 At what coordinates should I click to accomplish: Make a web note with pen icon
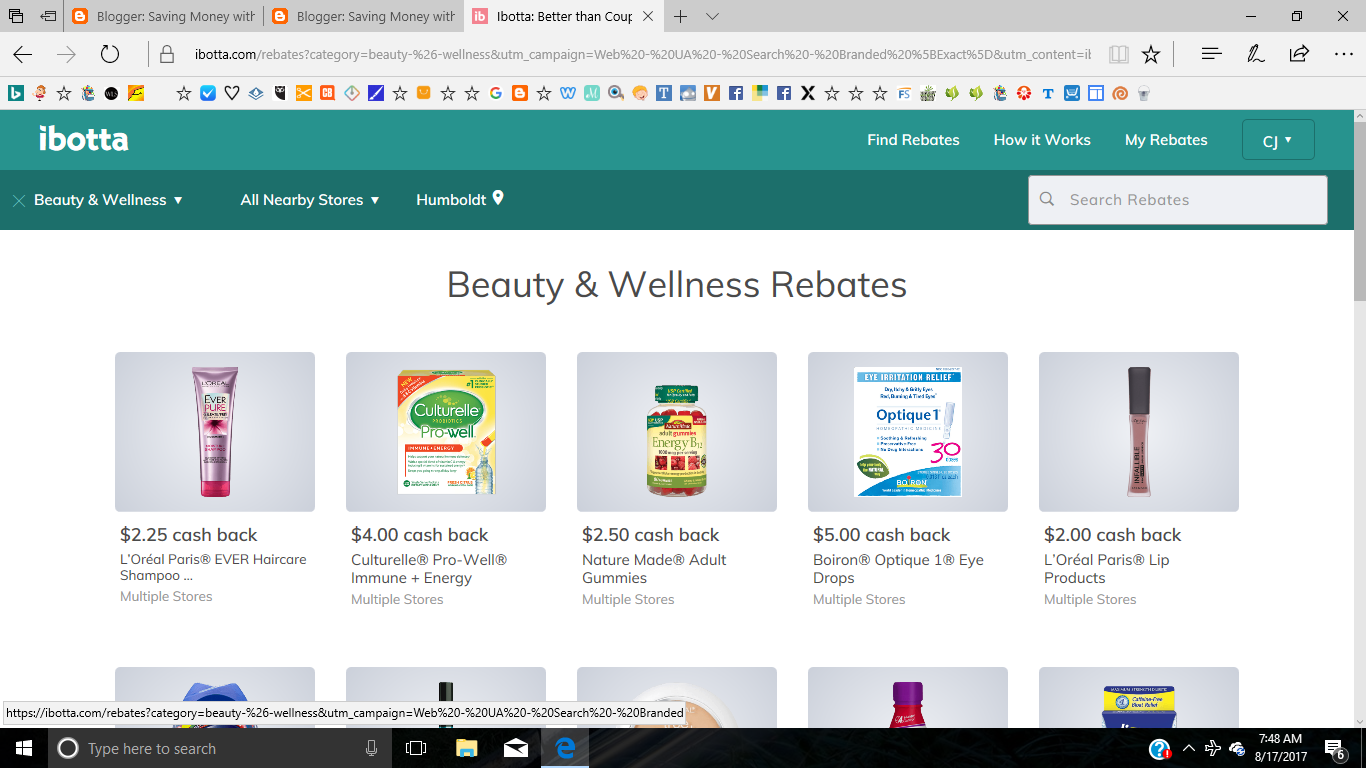coord(1255,54)
